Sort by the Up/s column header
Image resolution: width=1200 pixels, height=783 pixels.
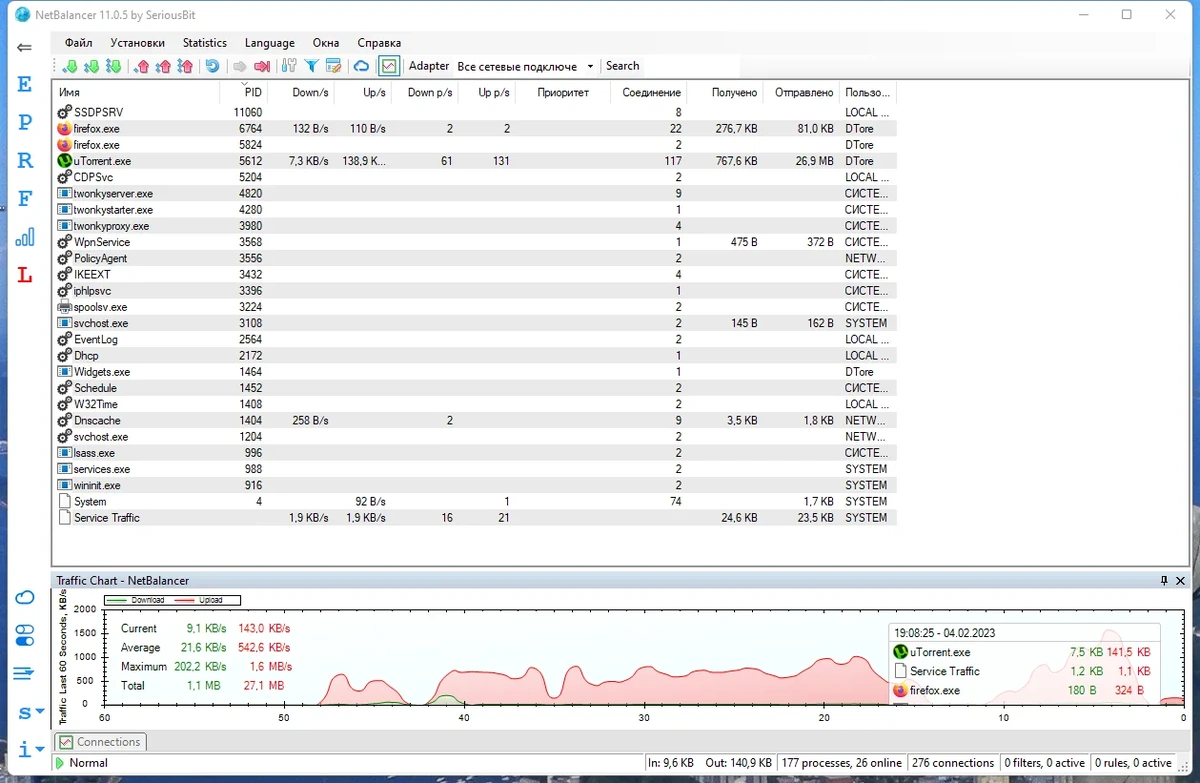click(362, 92)
